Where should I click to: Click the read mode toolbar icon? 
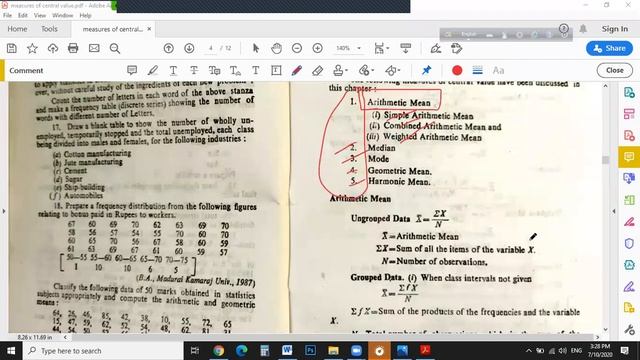coord(406,49)
